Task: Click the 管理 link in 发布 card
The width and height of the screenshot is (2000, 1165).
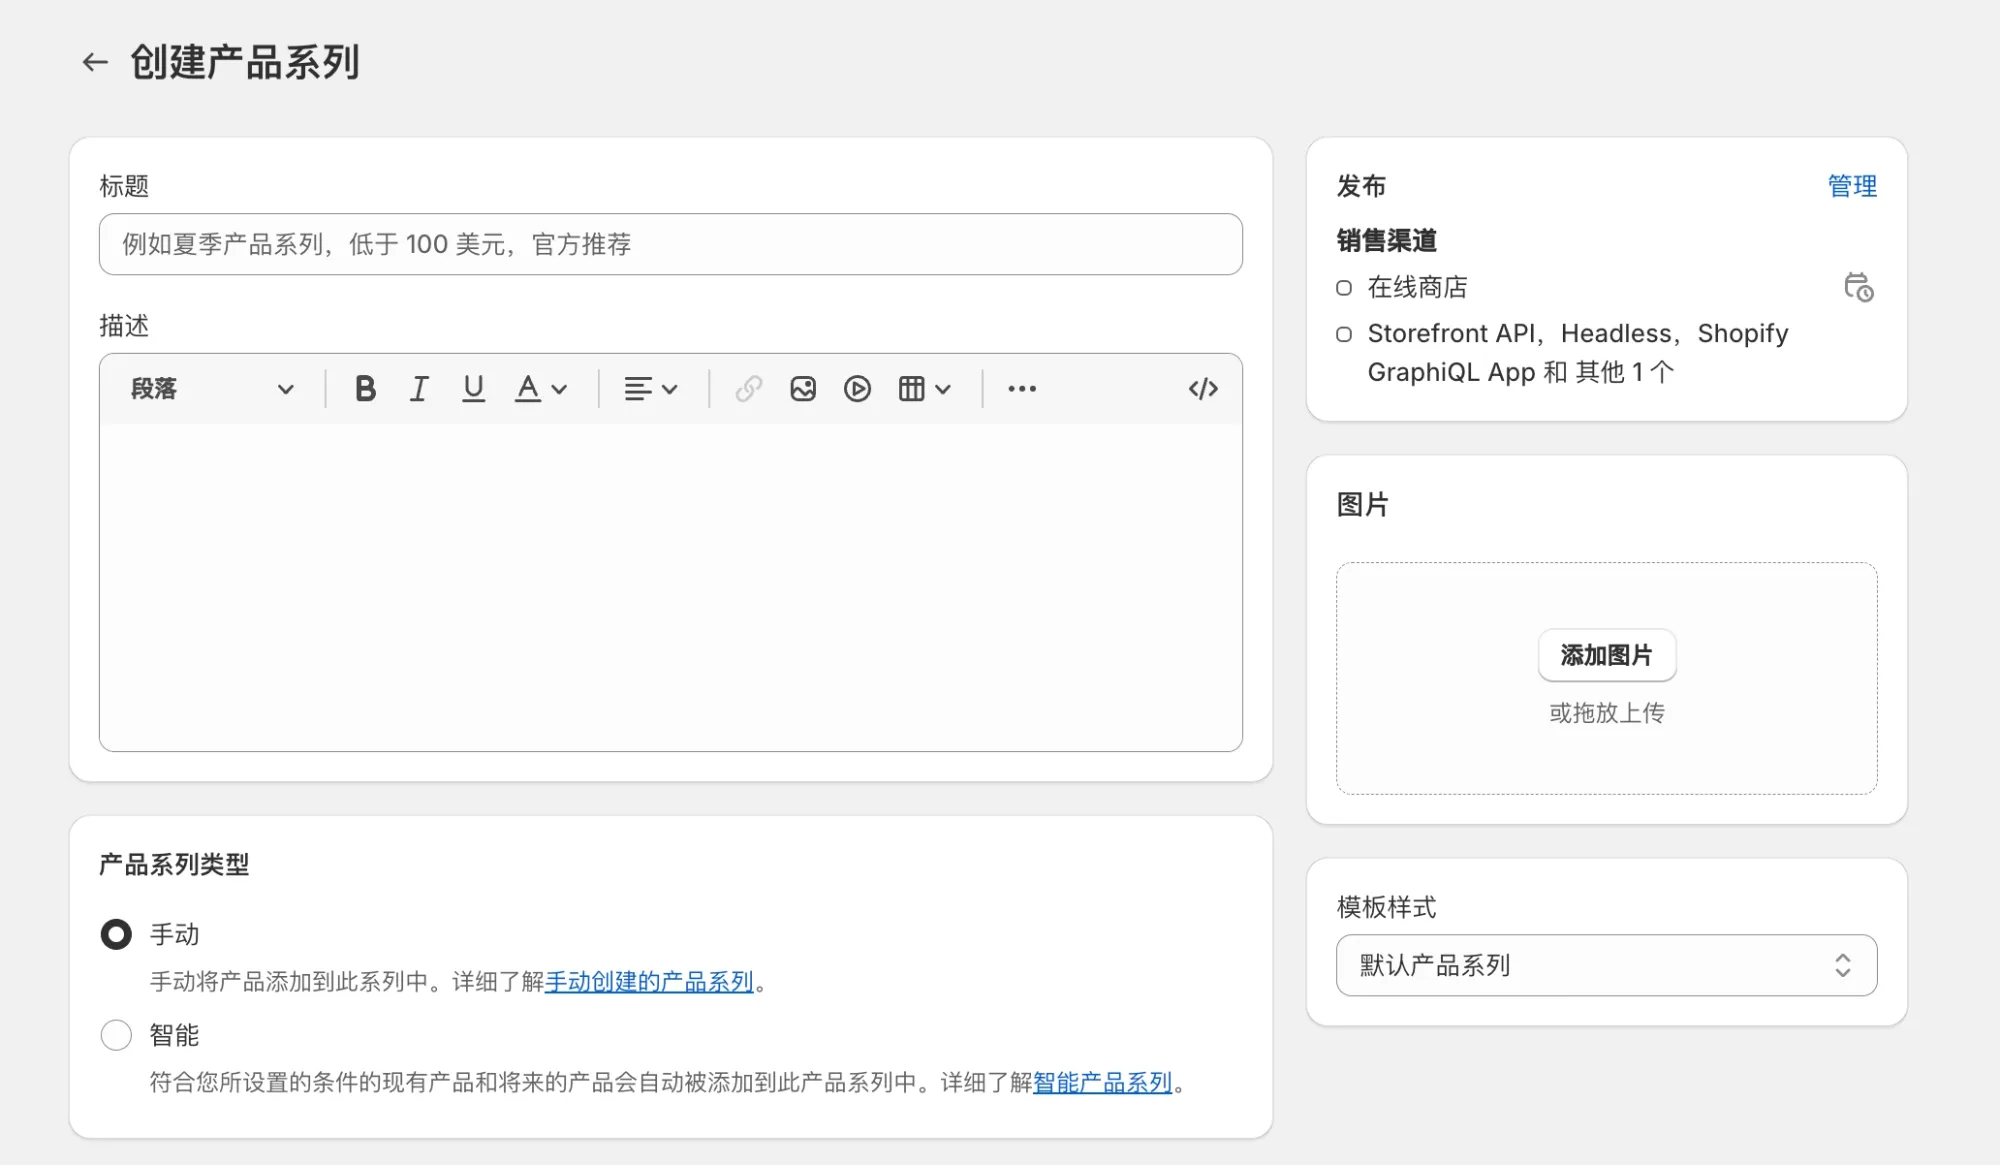Action: point(1852,186)
